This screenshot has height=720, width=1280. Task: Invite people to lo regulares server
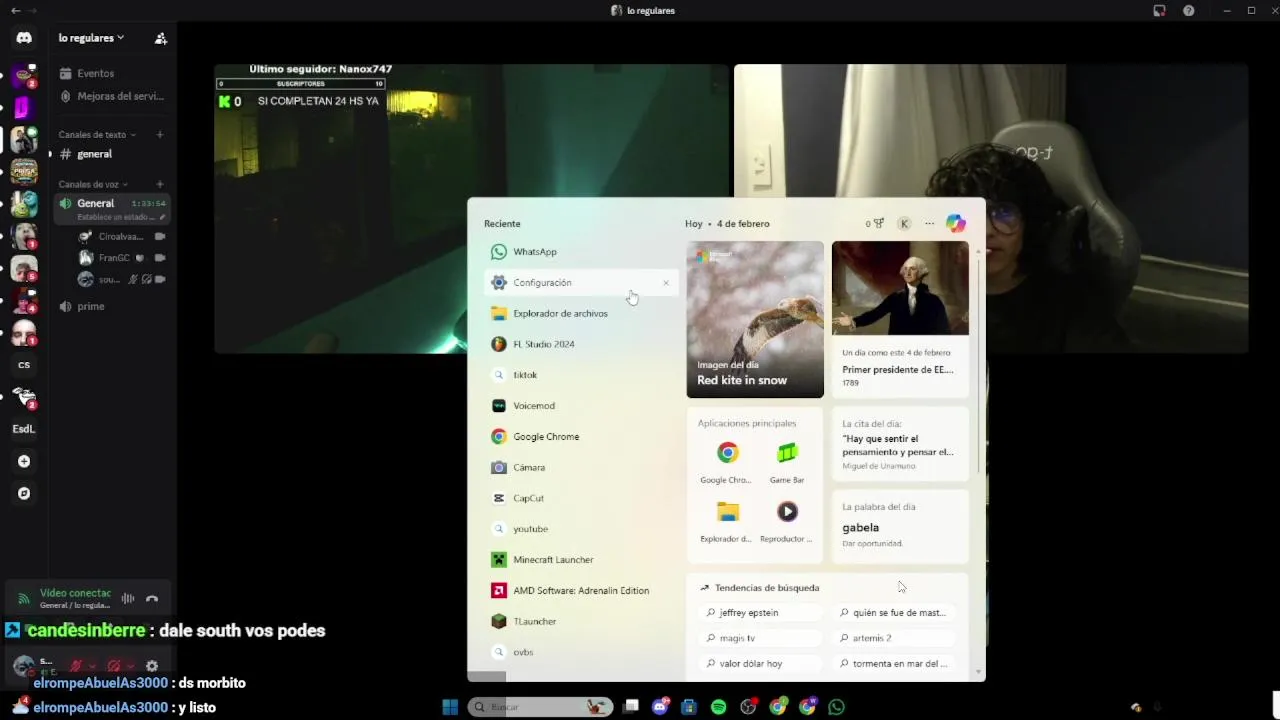point(160,38)
